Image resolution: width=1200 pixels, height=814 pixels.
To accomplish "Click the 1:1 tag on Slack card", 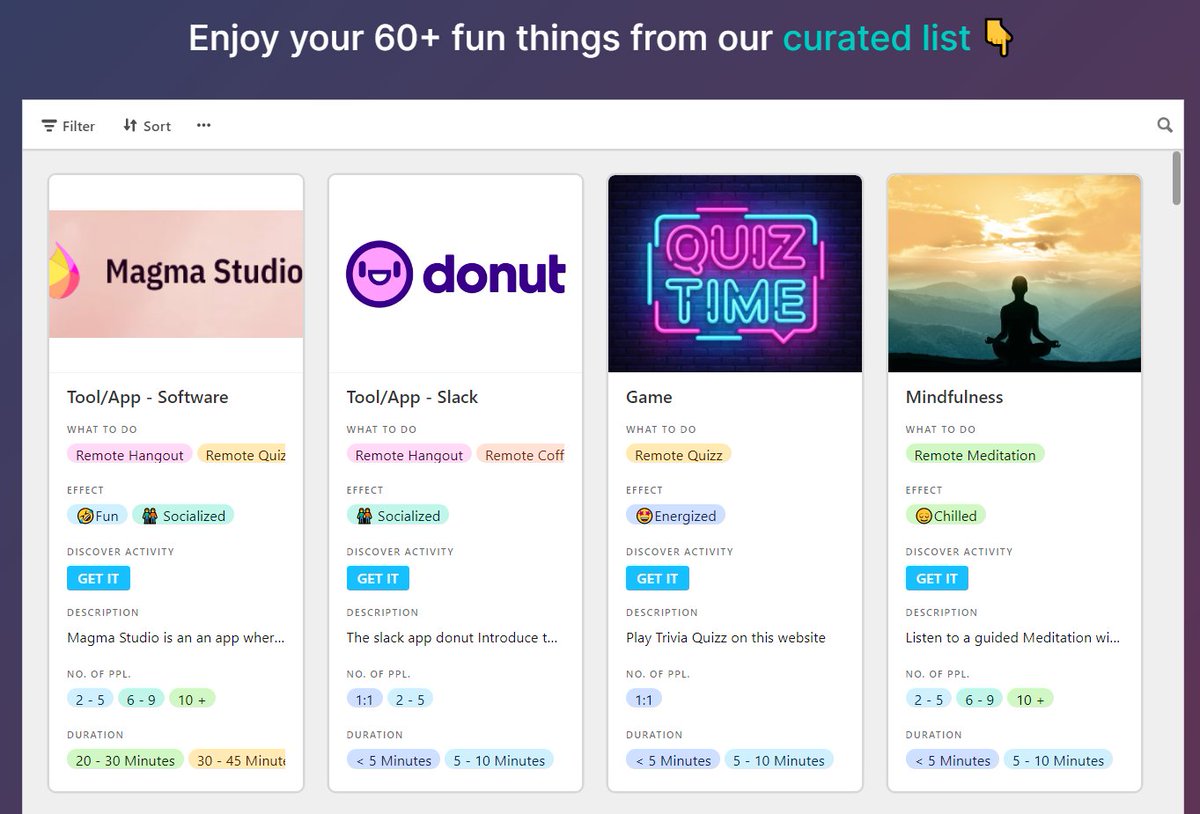I will [x=364, y=699].
